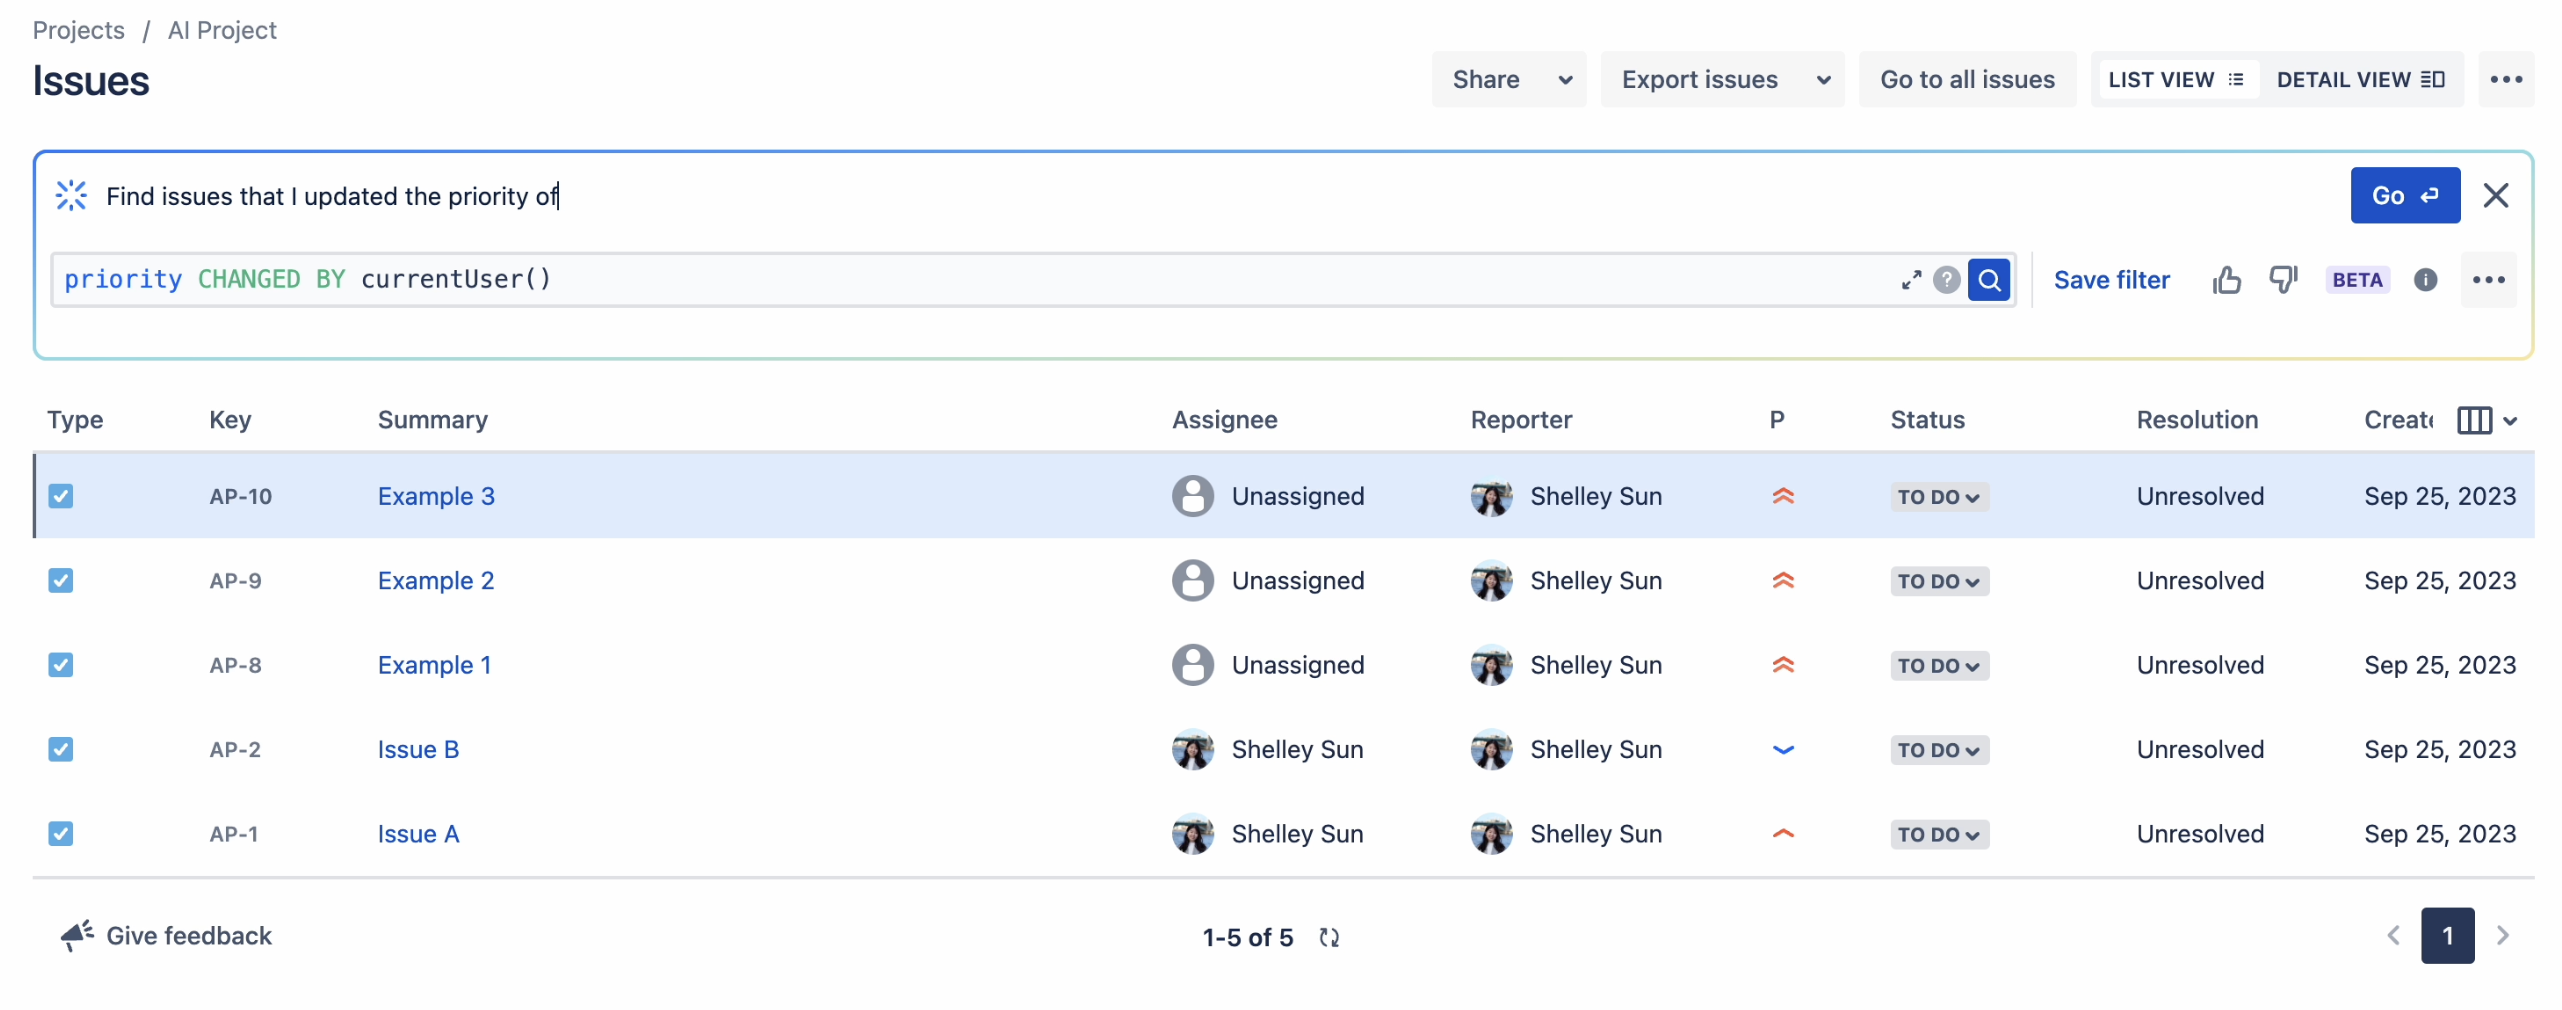Uncheck the AP-1 Issue A checkbox
Image resolution: width=2562 pixels, height=1010 pixels.
tap(61, 834)
